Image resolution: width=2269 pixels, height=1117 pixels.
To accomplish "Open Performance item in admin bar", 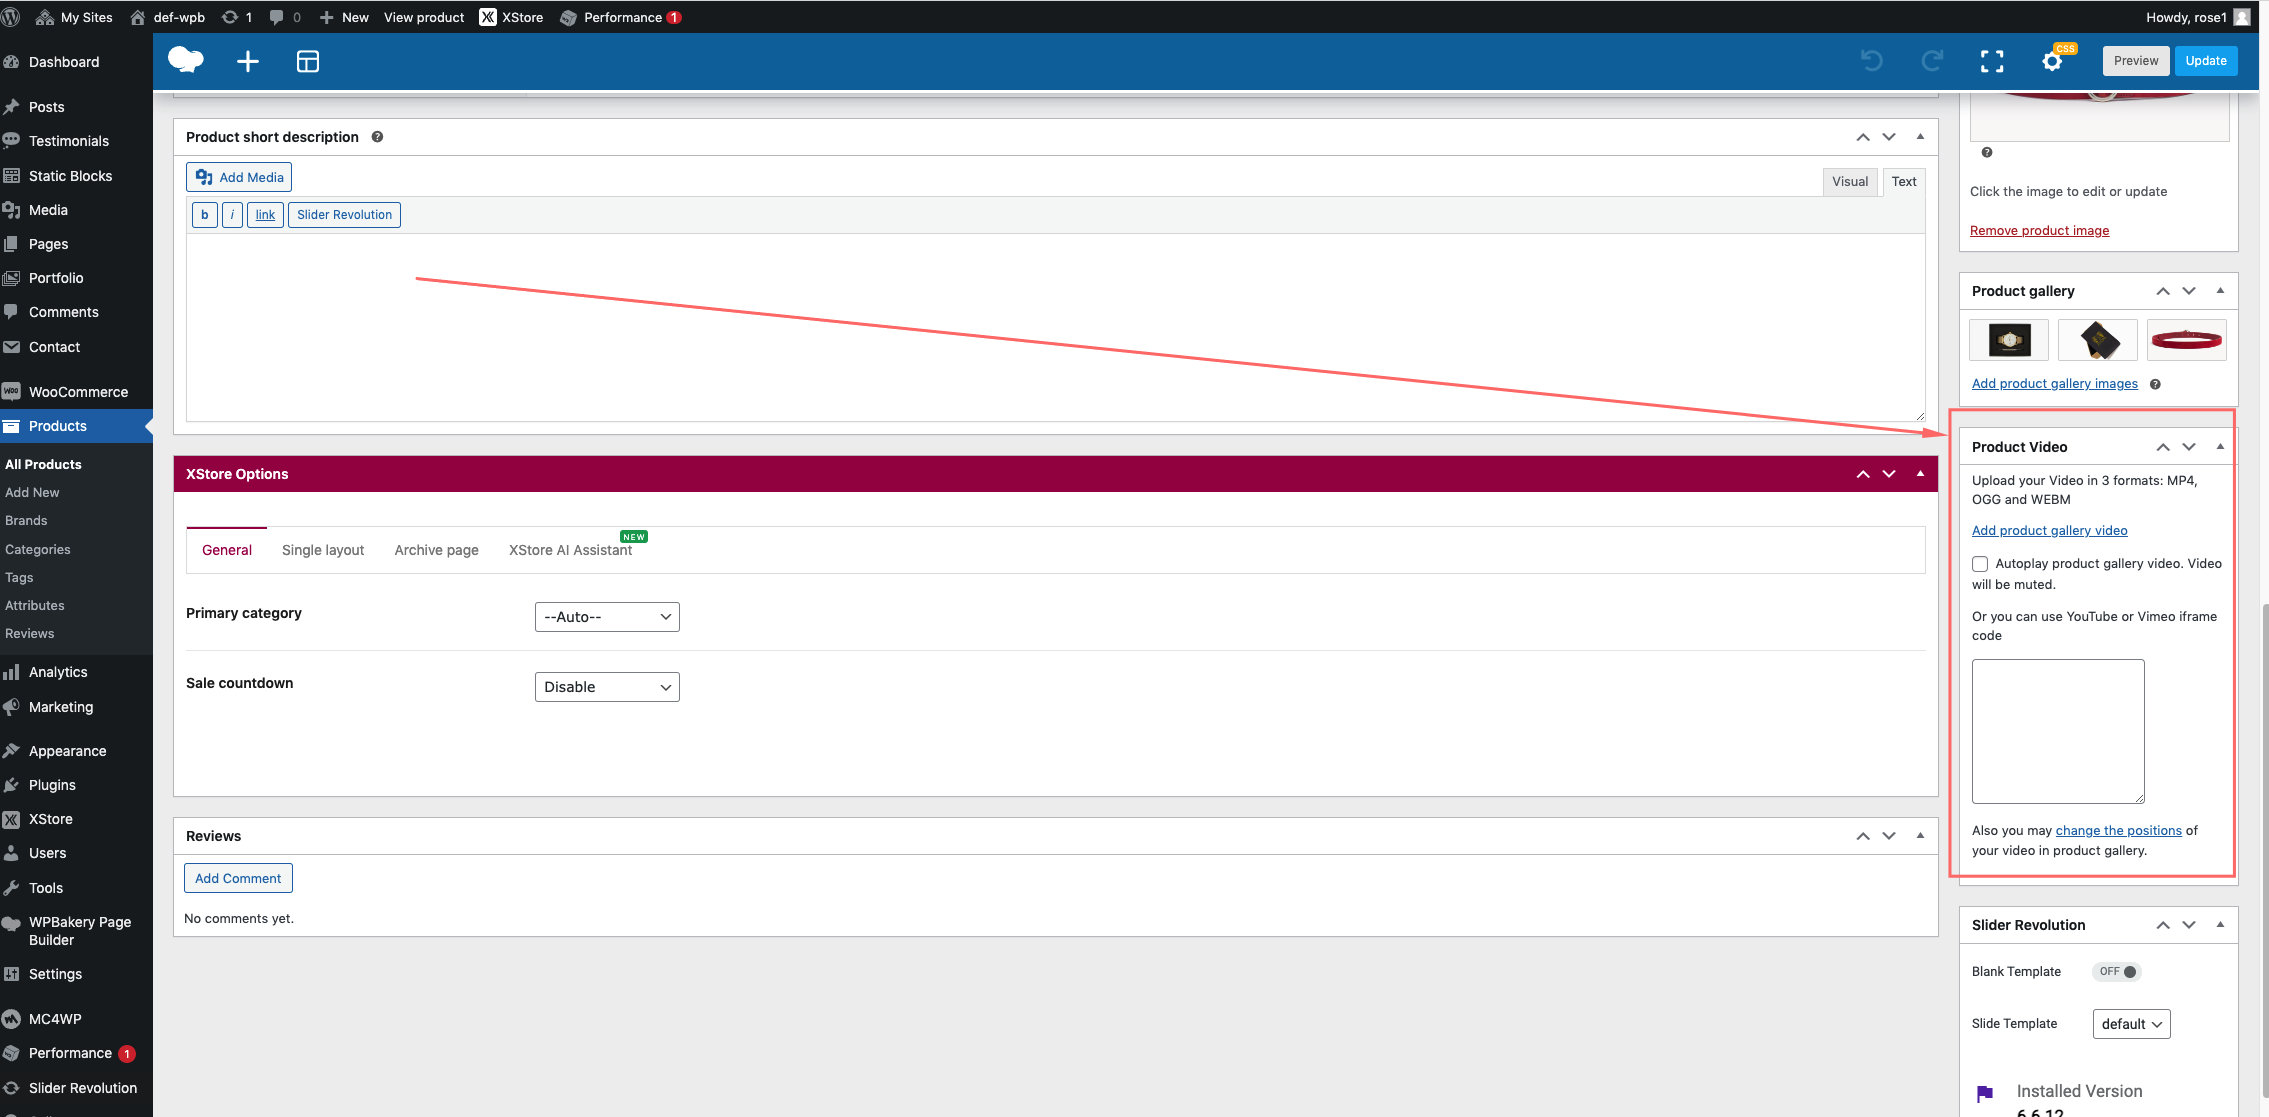I will 621,17.
